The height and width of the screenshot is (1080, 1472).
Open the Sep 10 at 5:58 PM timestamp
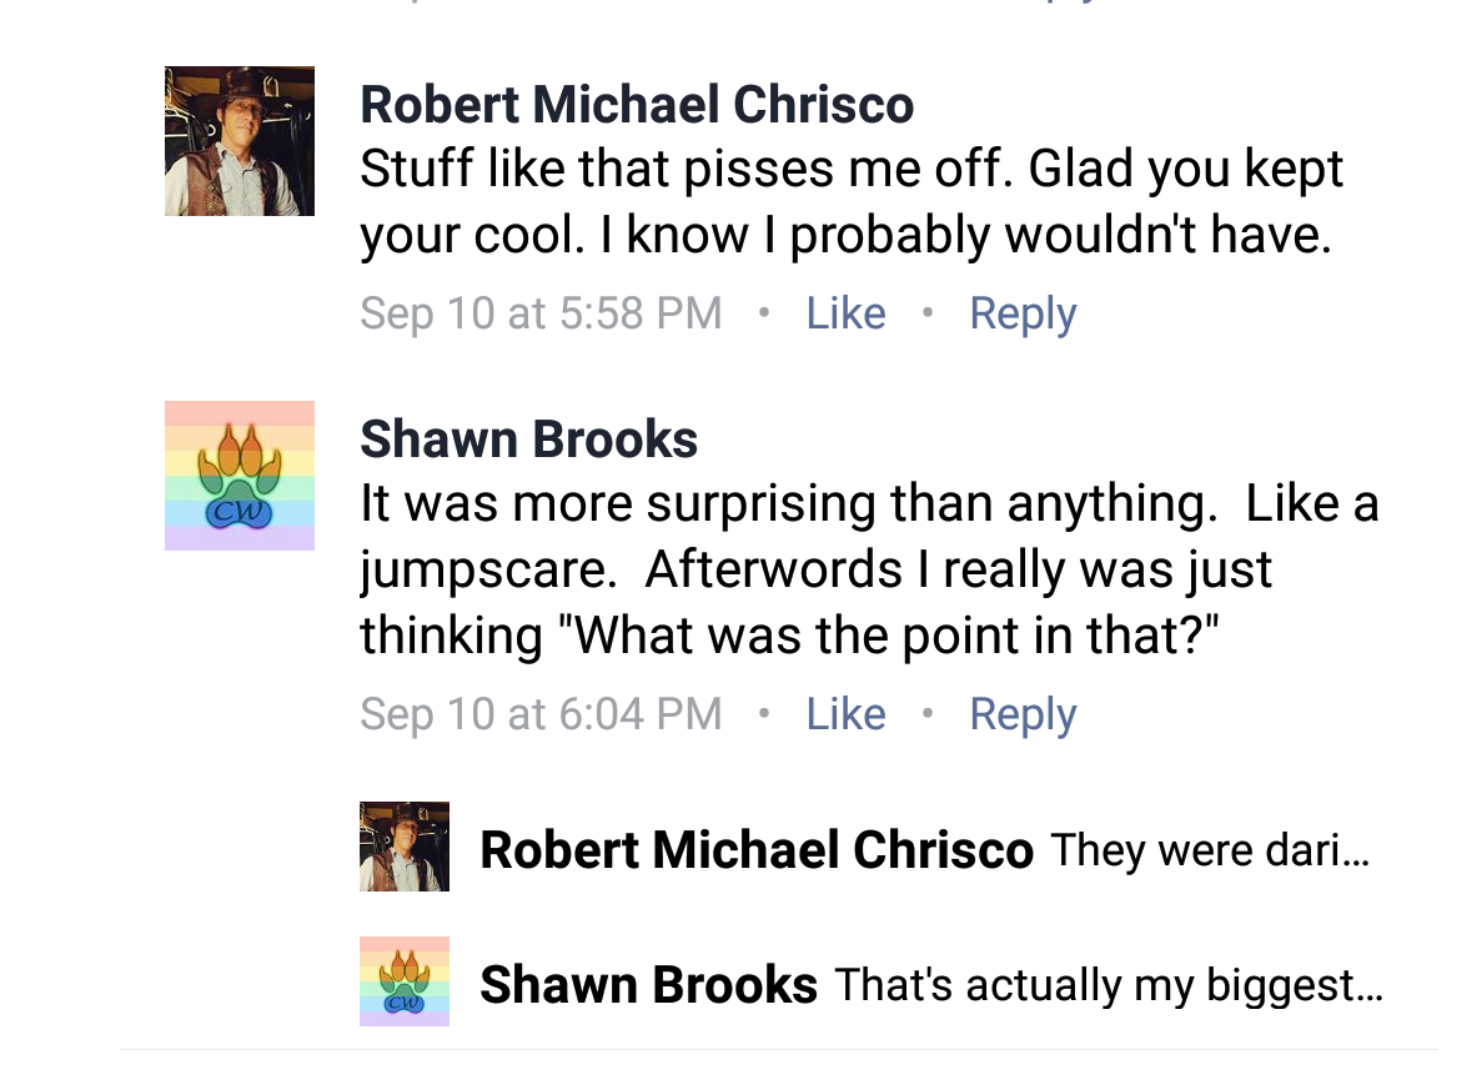click(541, 314)
